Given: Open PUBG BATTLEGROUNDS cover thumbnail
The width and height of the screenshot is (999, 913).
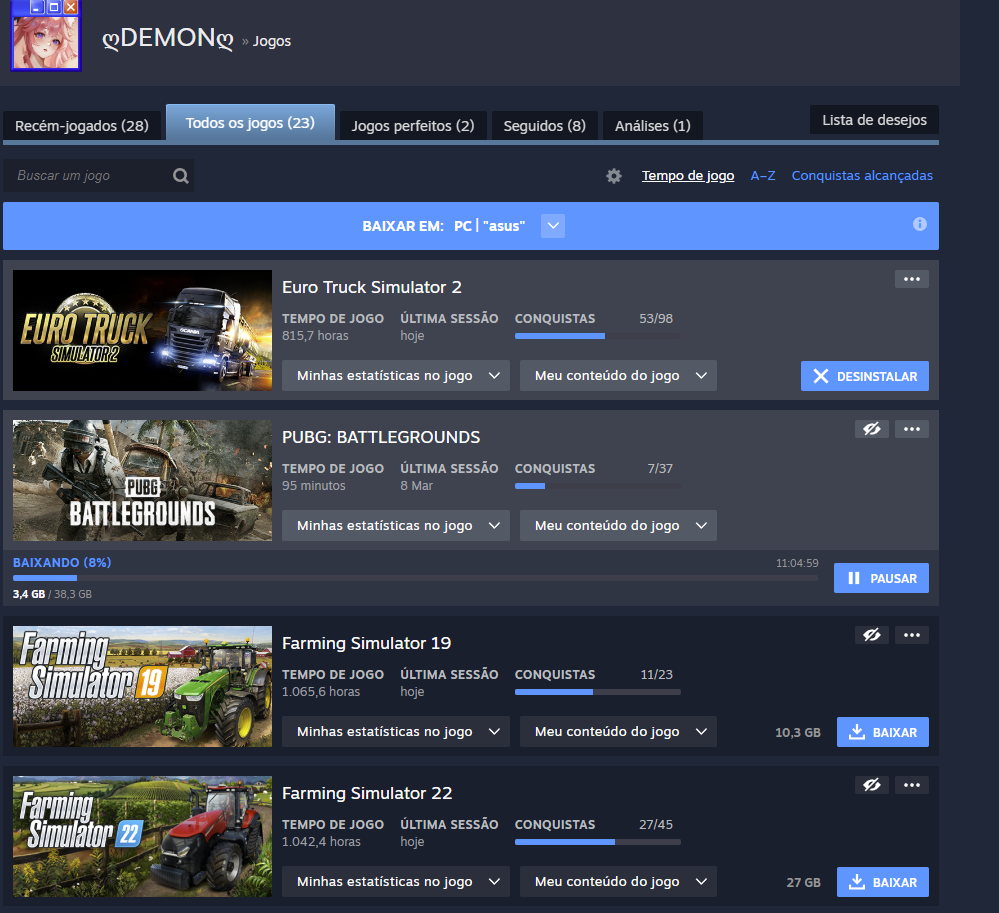Looking at the screenshot, I should (x=142, y=480).
